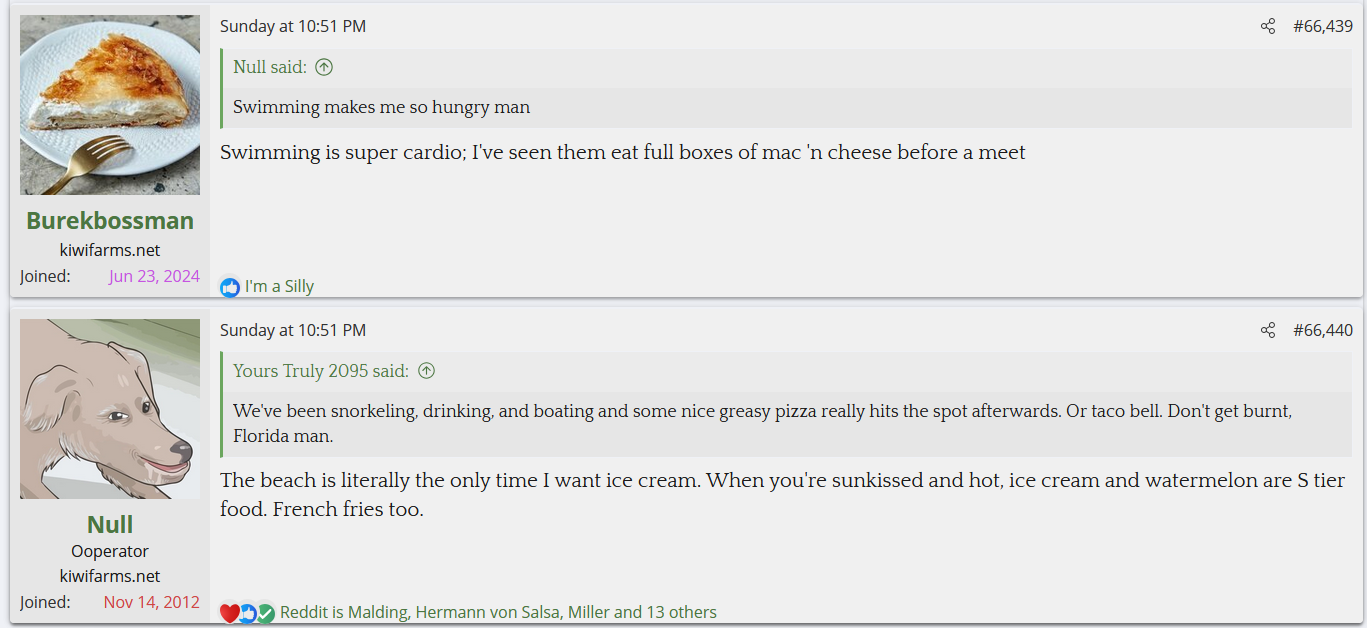This screenshot has width=1367, height=628.
Task: Click the thumbs-up reaction icon under Burekbossman's post
Action: [230, 287]
